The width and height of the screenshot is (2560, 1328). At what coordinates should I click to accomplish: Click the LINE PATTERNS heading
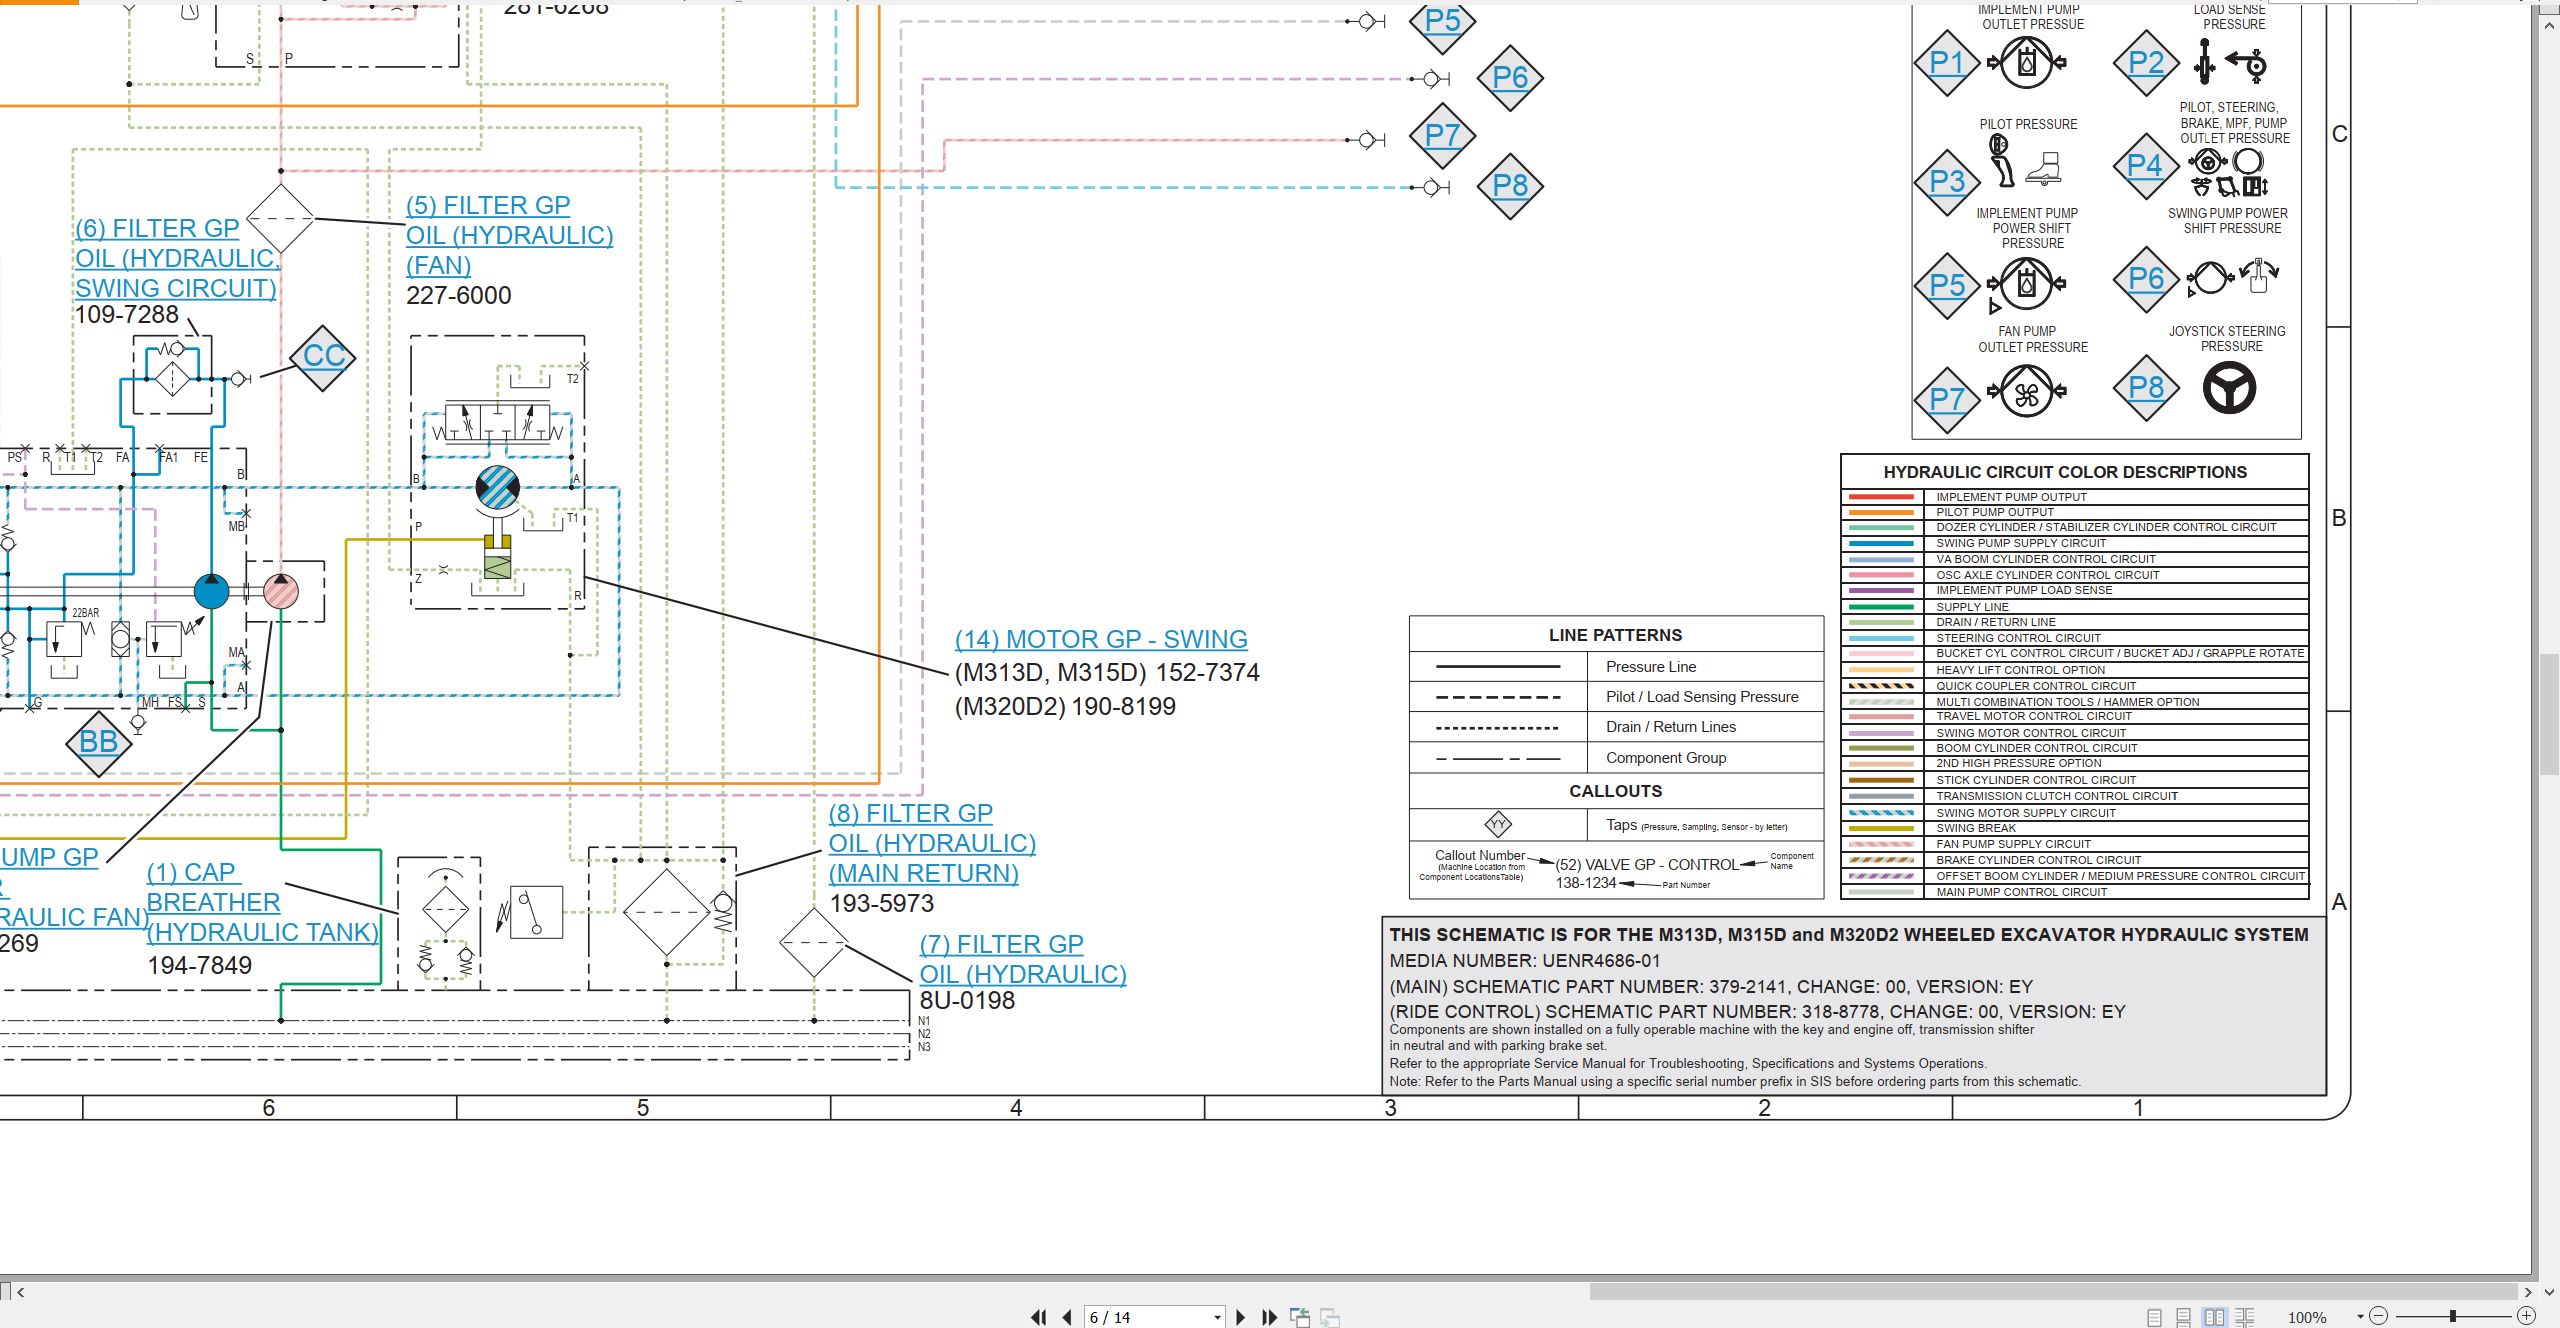(1615, 635)
